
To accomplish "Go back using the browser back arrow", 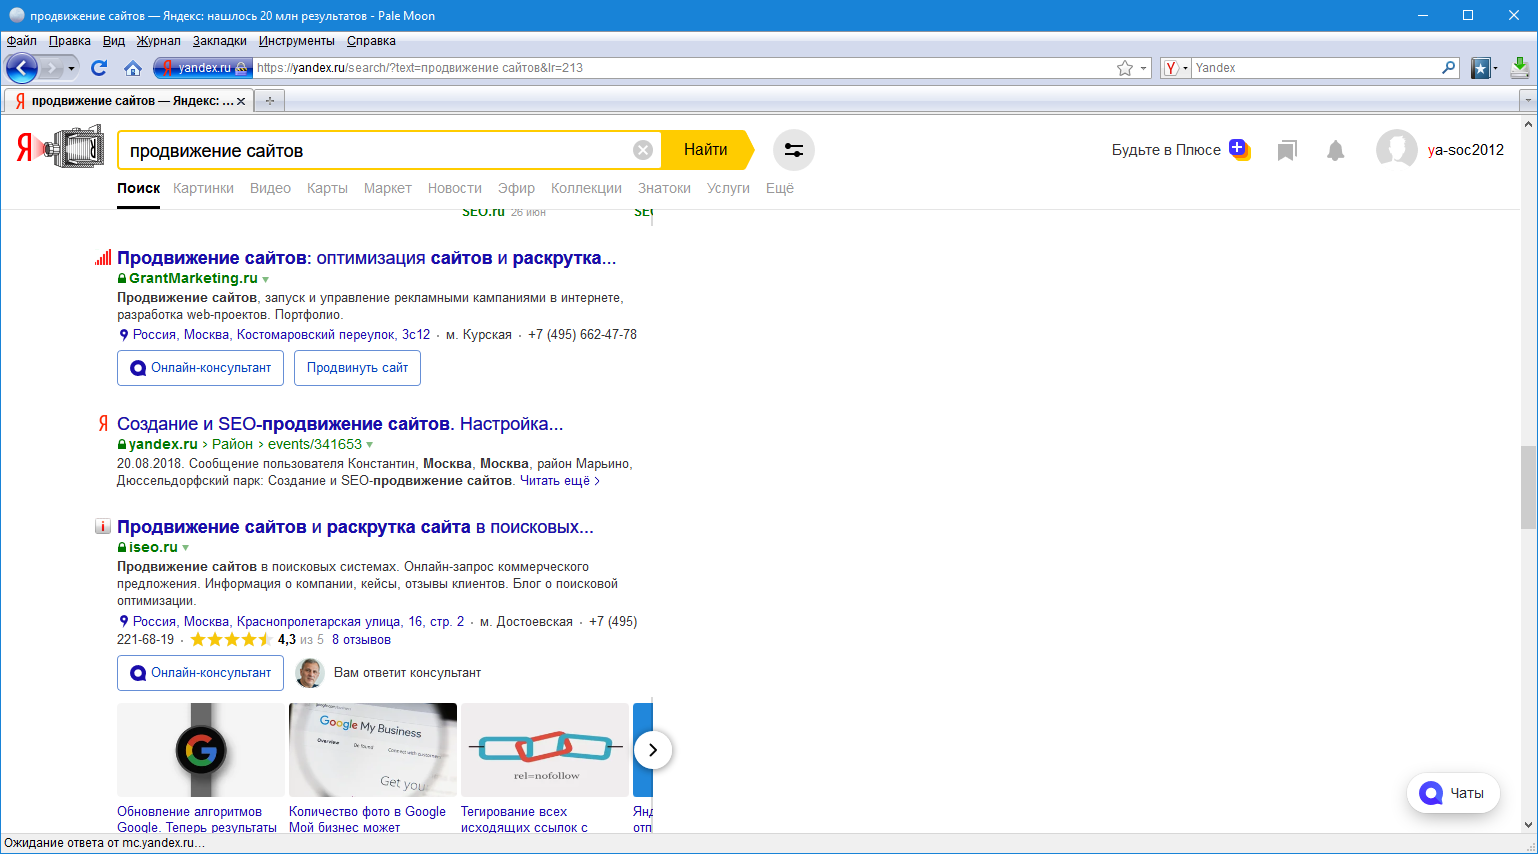I will click(x=21, y=68).
